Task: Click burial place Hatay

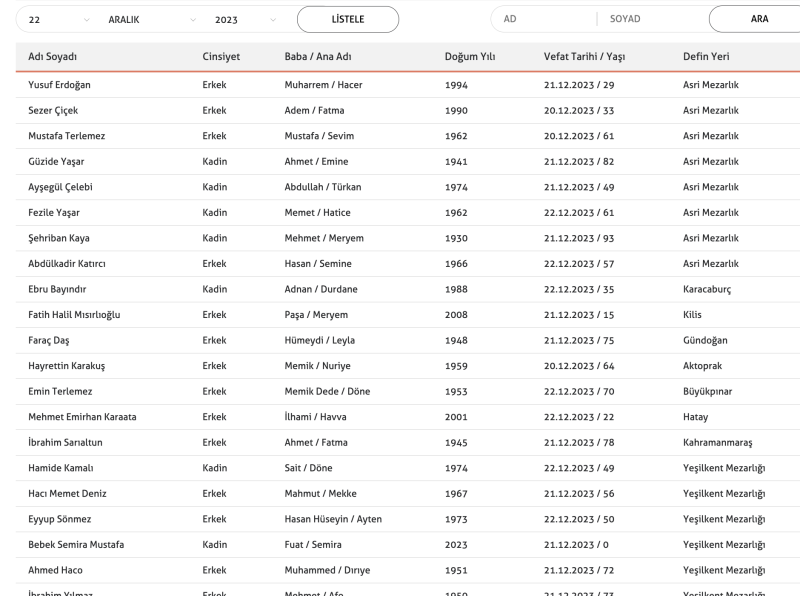Action: (x=695, y=417)
